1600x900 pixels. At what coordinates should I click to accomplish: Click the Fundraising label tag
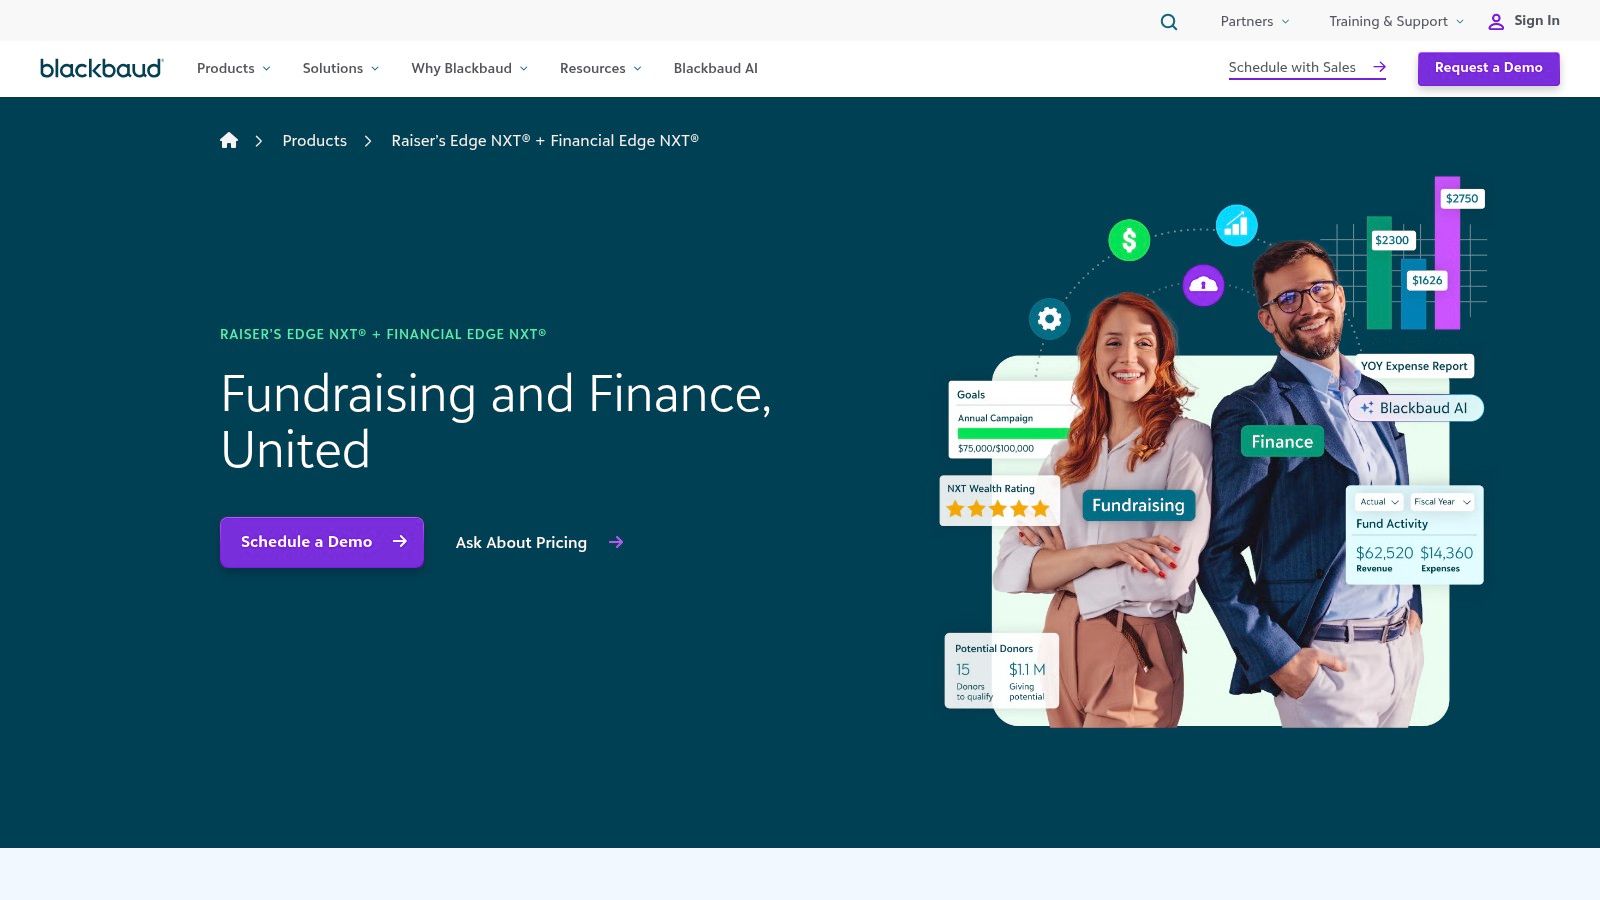point(1138,505)
